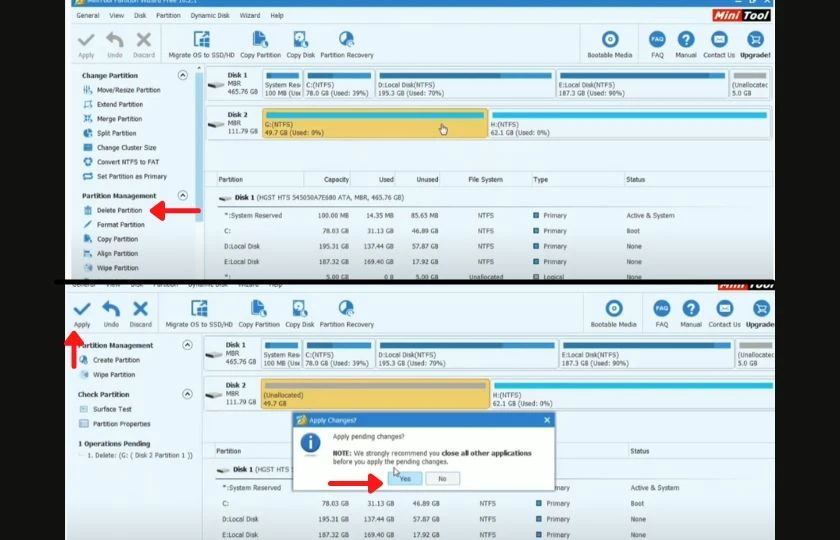Screen dimensions: 840x540
Task: Open Manual from lower window toolbar
Action: click(x=691, y=314)
